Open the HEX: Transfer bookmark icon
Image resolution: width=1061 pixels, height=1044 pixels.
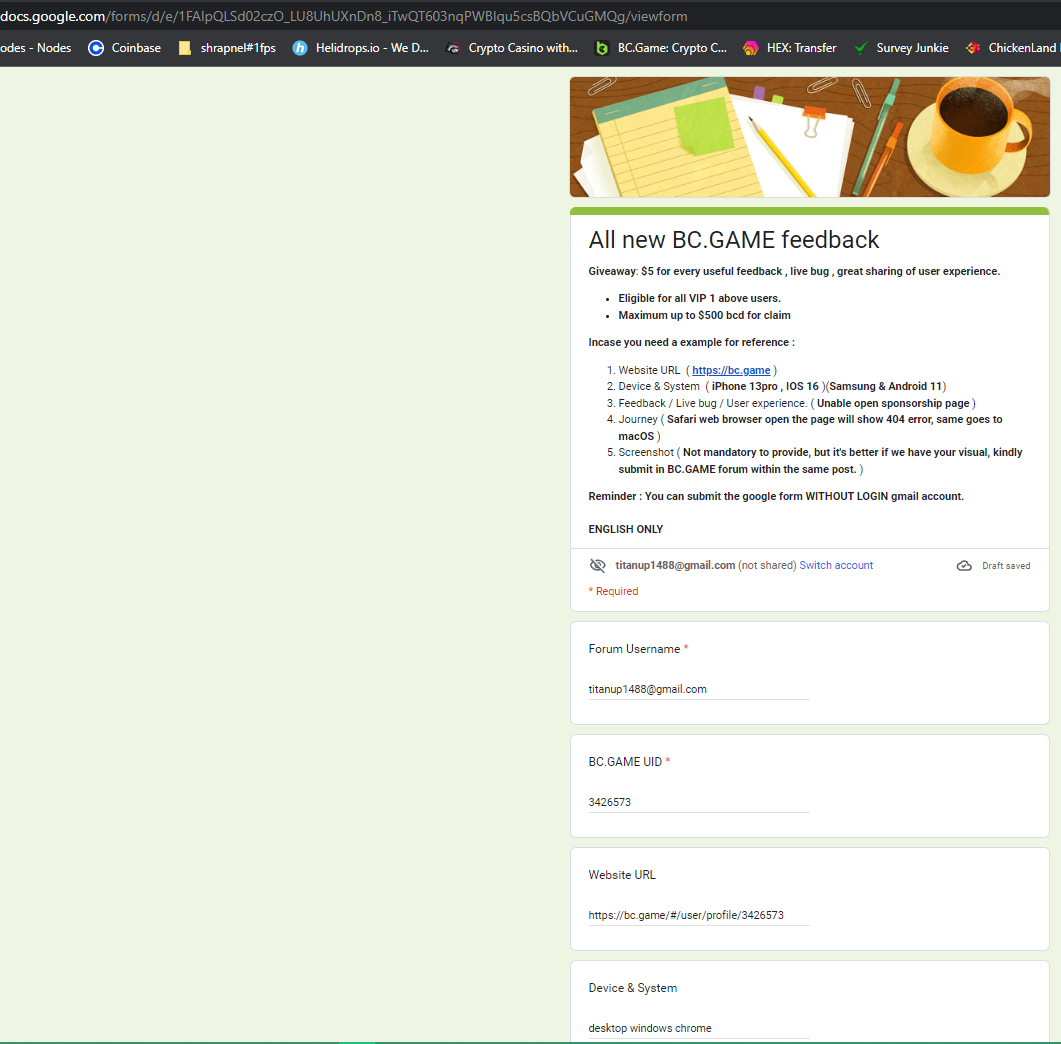(751, 48)
